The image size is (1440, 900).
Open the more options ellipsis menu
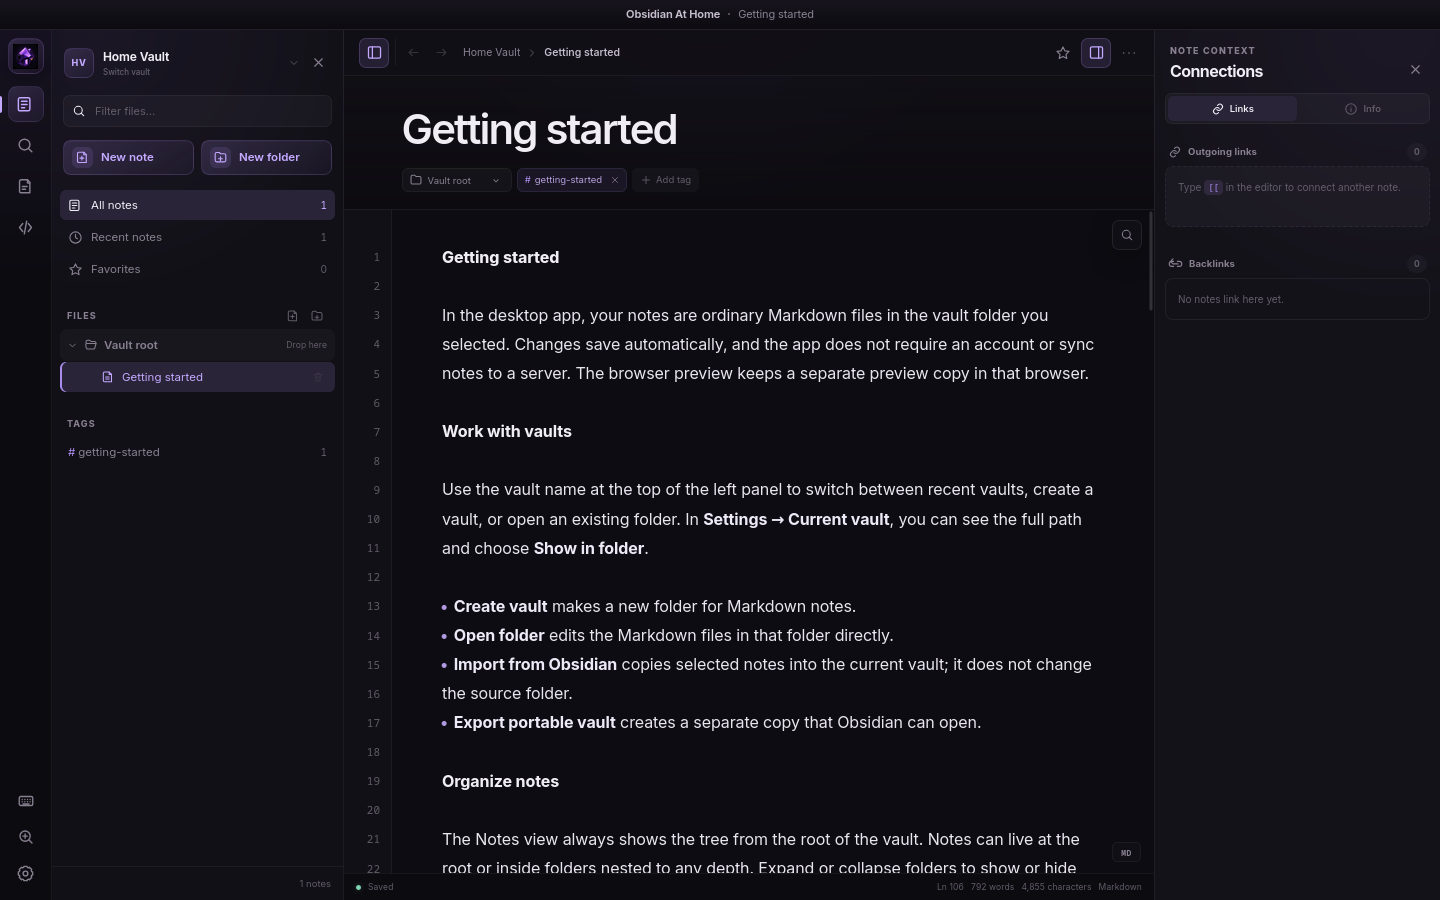tap(1129, 53)
